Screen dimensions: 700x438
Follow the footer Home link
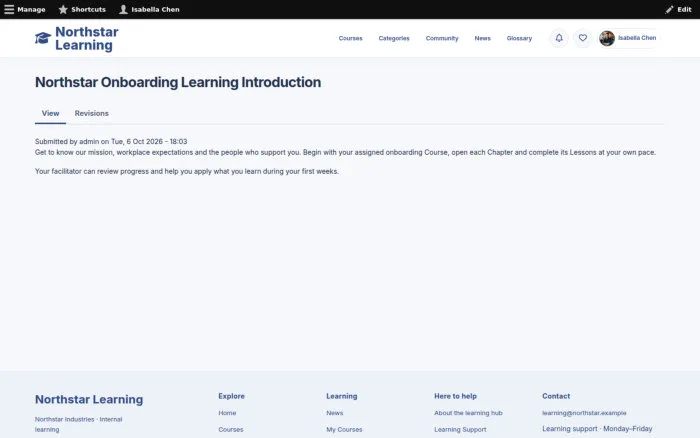[227, 413]
